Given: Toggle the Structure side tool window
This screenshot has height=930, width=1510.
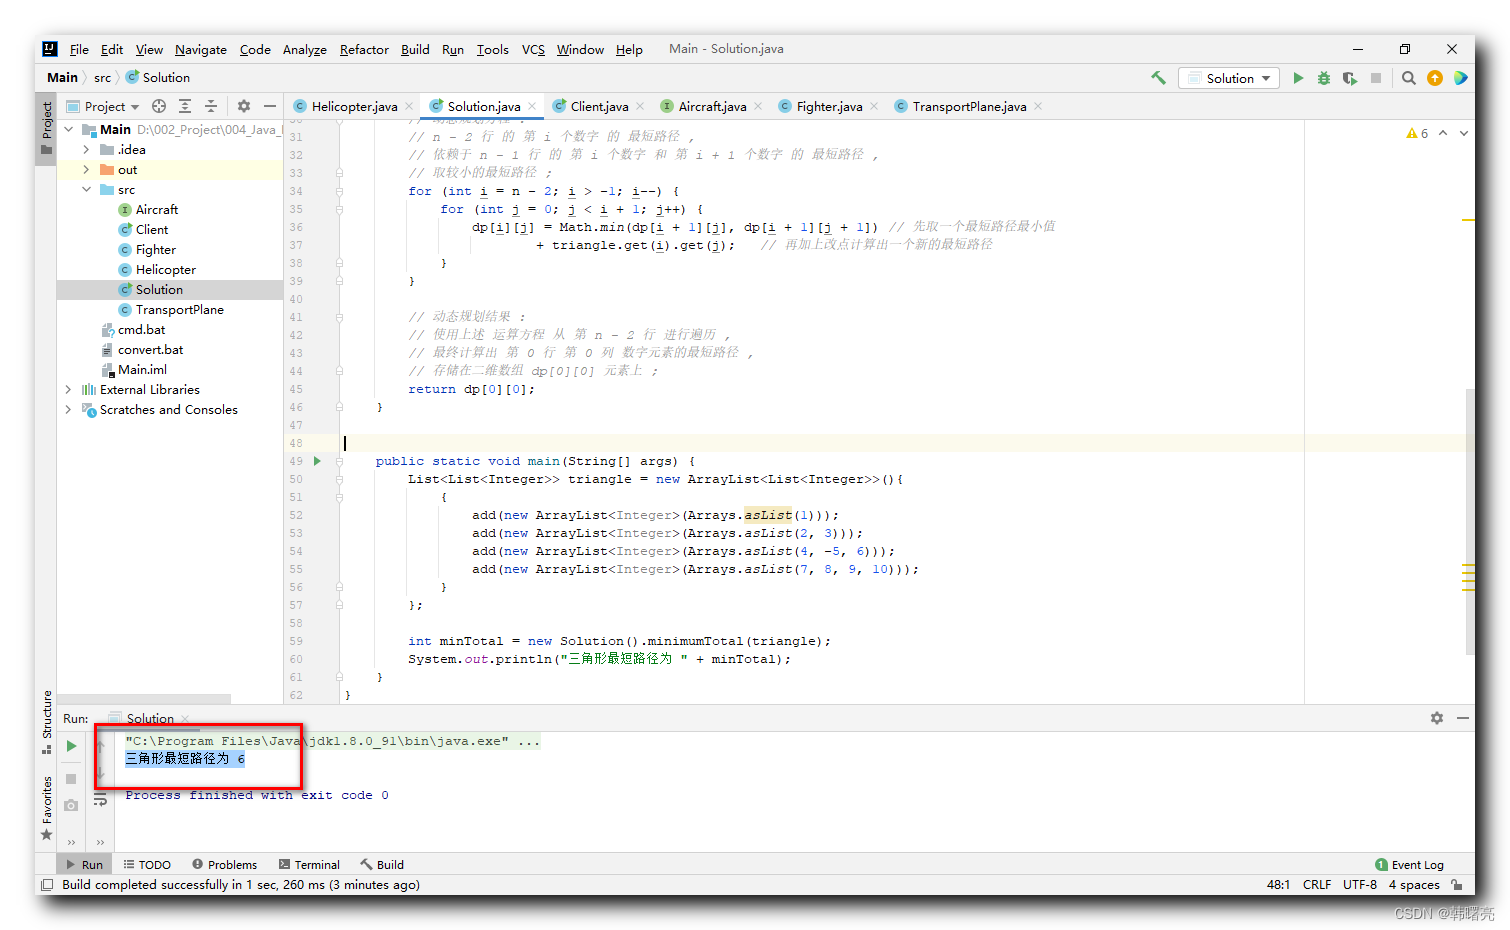Looking at the screenshot, I should click(x=46, y=722).
